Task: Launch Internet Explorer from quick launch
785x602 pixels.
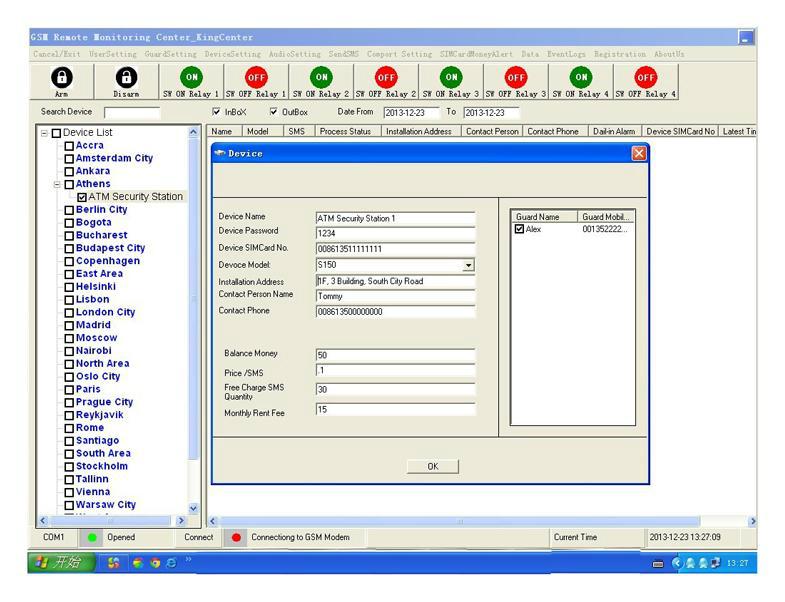Action: 171,562
